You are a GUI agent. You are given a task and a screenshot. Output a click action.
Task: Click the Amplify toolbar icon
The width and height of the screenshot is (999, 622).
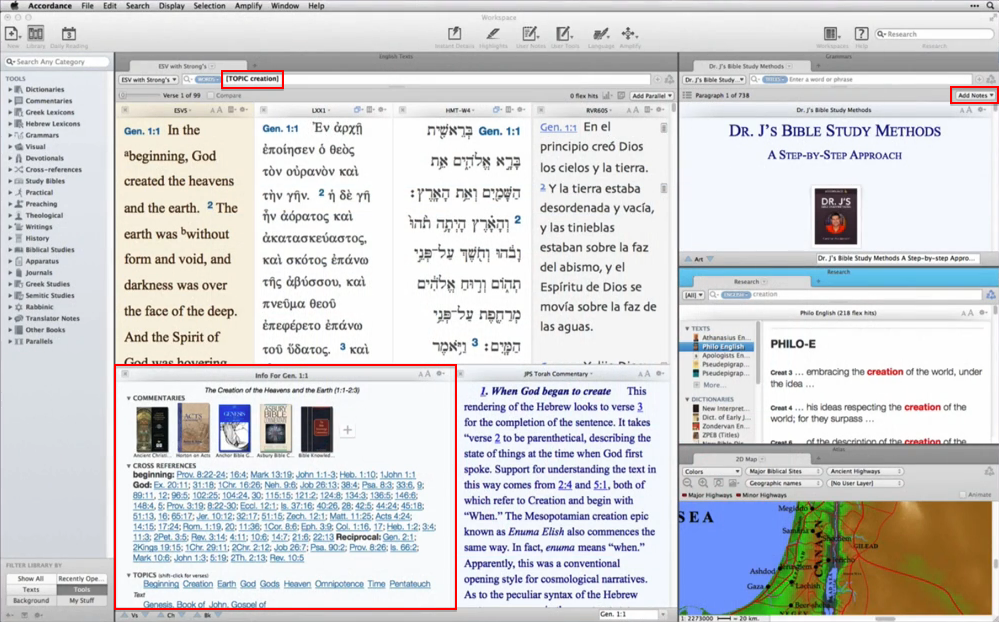[630, 35]
